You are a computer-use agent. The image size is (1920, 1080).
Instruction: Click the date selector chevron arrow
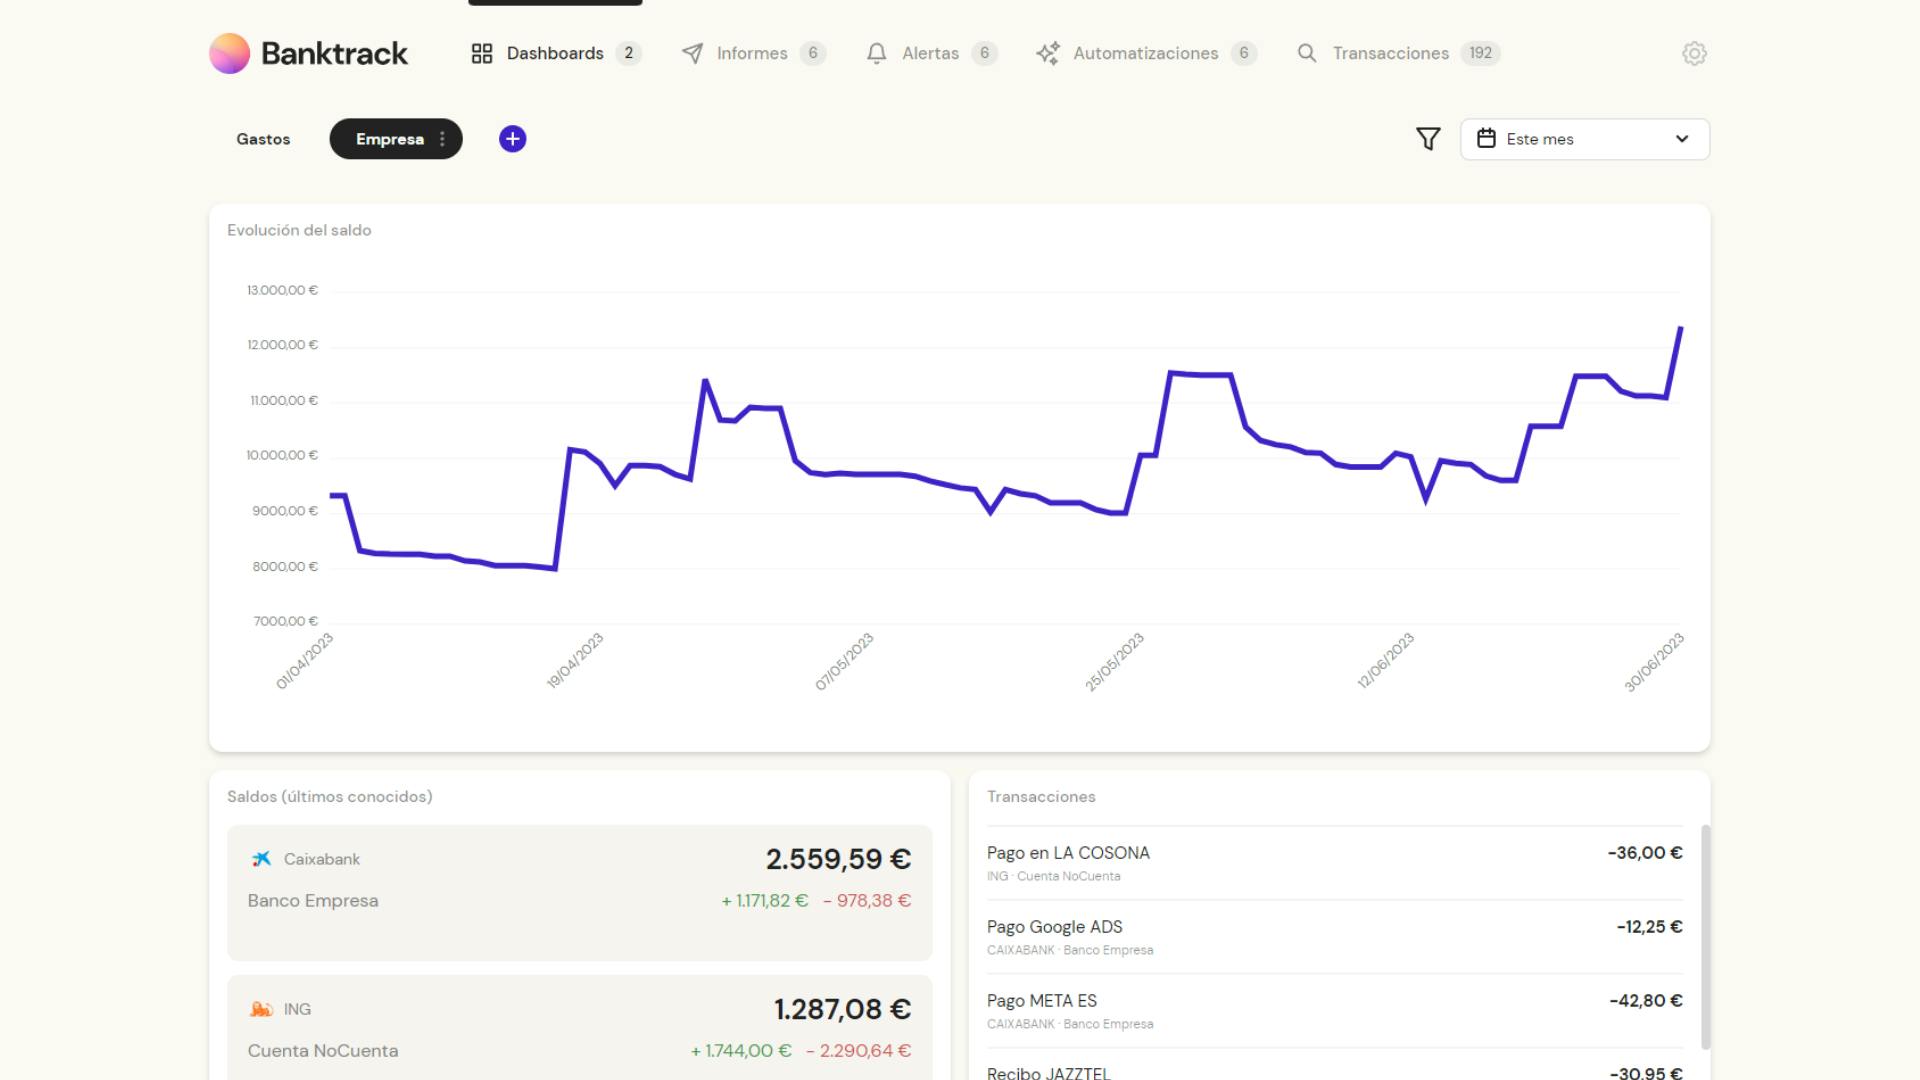(1682, 139)
